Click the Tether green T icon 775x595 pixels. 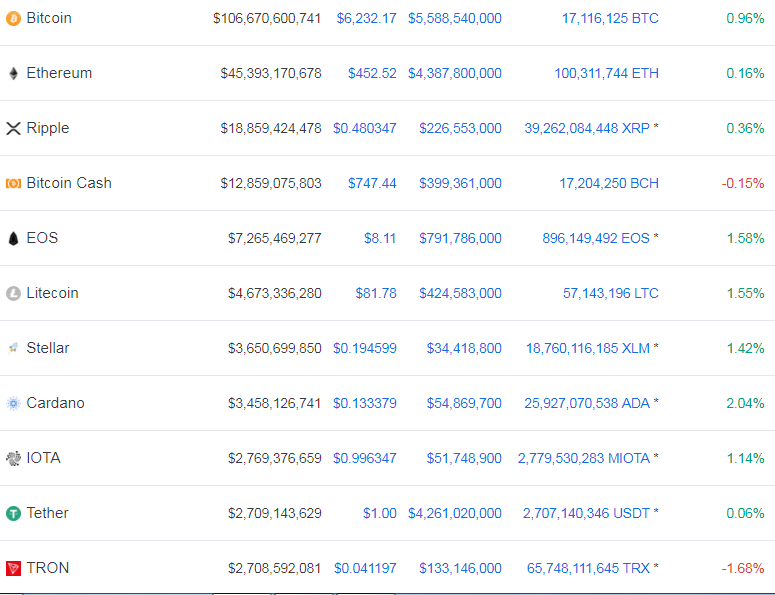point(13,513)
